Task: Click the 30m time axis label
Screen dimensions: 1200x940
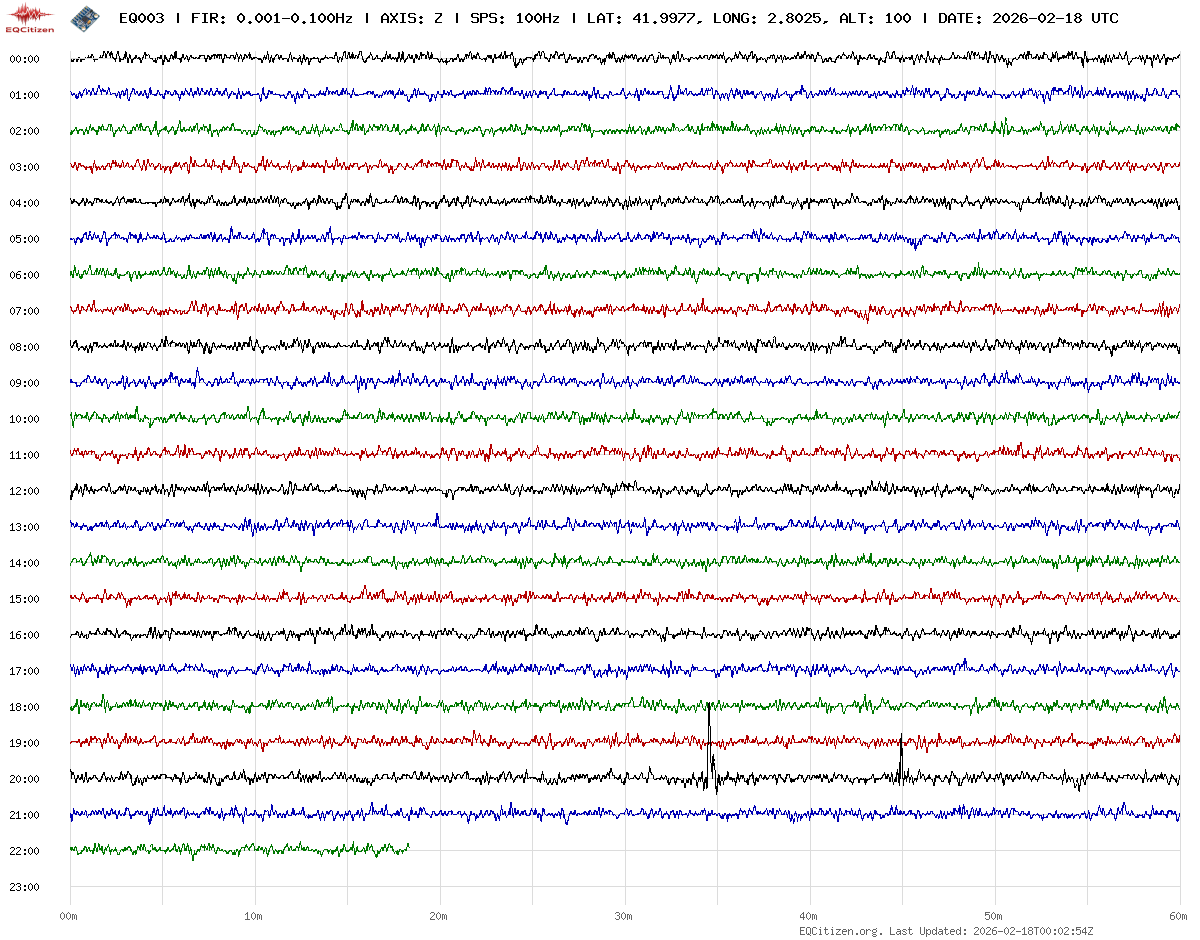Action: coord(624,916)
